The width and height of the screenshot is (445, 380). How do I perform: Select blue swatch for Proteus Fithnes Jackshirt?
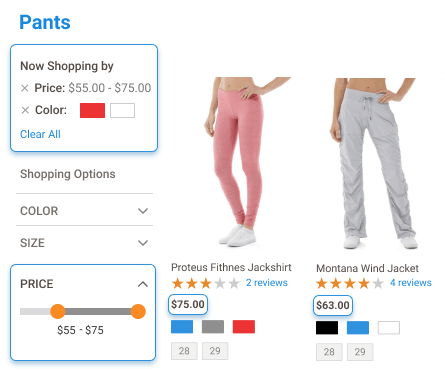coord(182,327)
